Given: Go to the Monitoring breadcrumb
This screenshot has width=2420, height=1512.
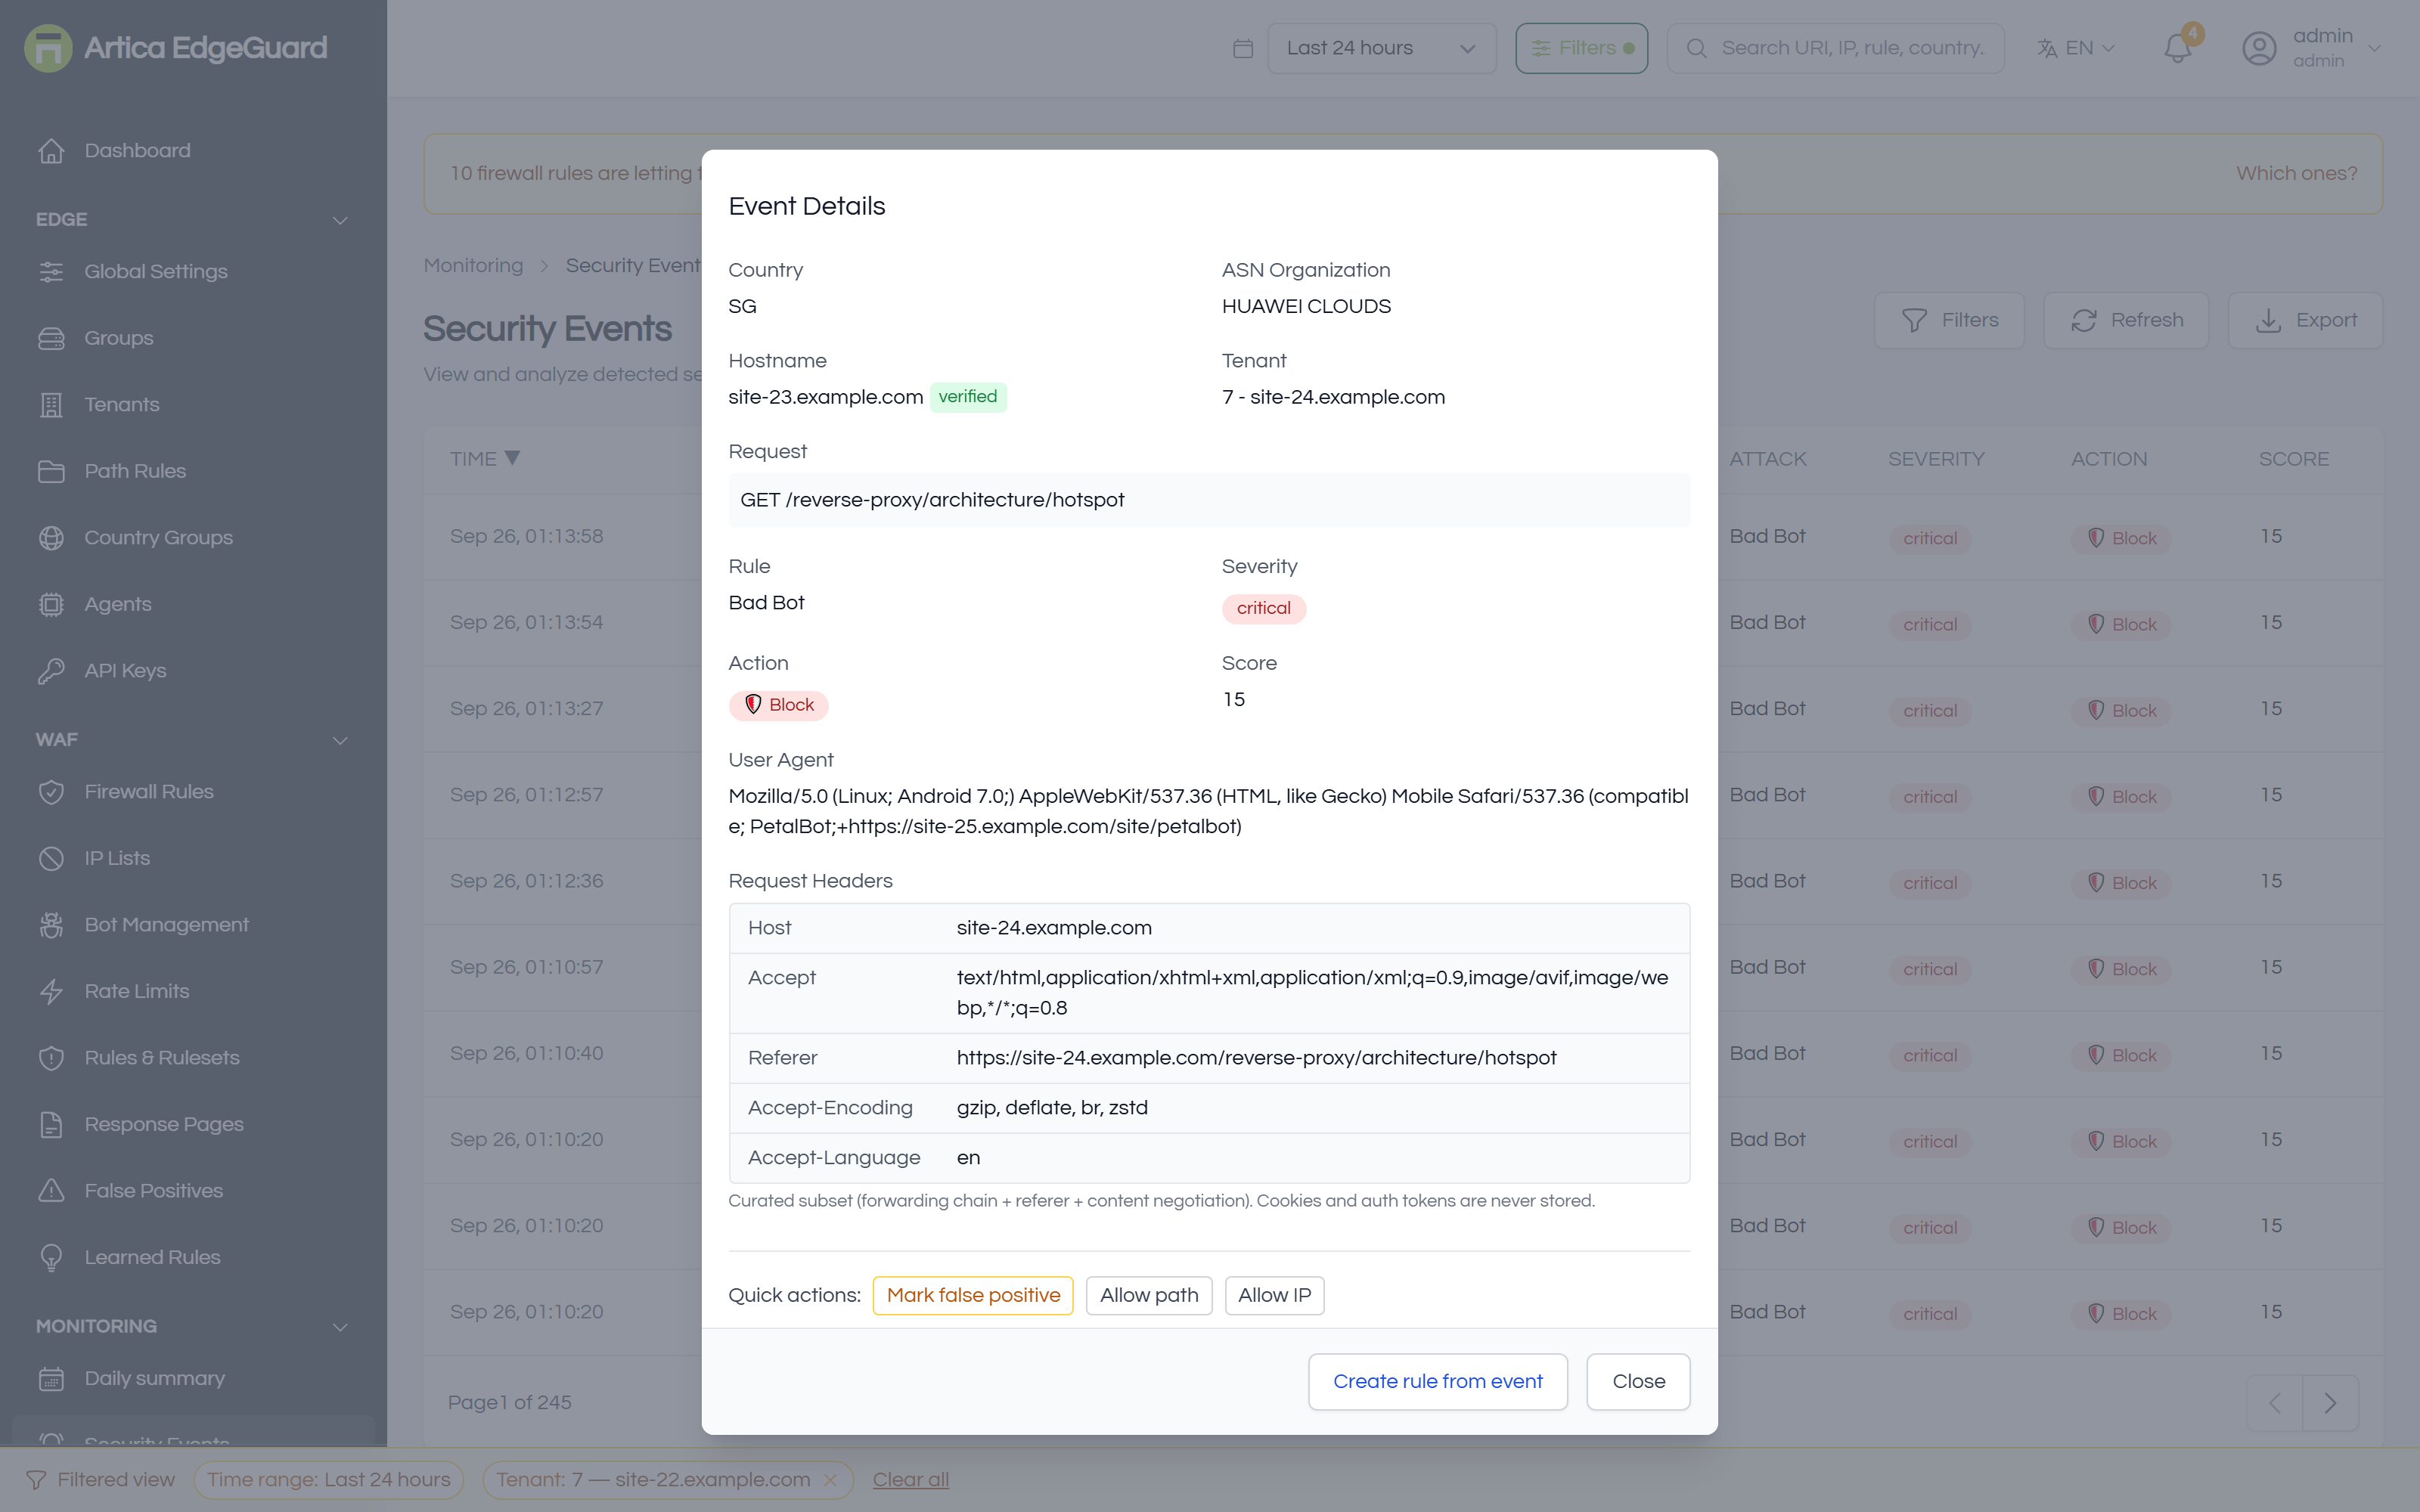Looking at the screenshot, I should pyautogui.click(x=473, y=265).
